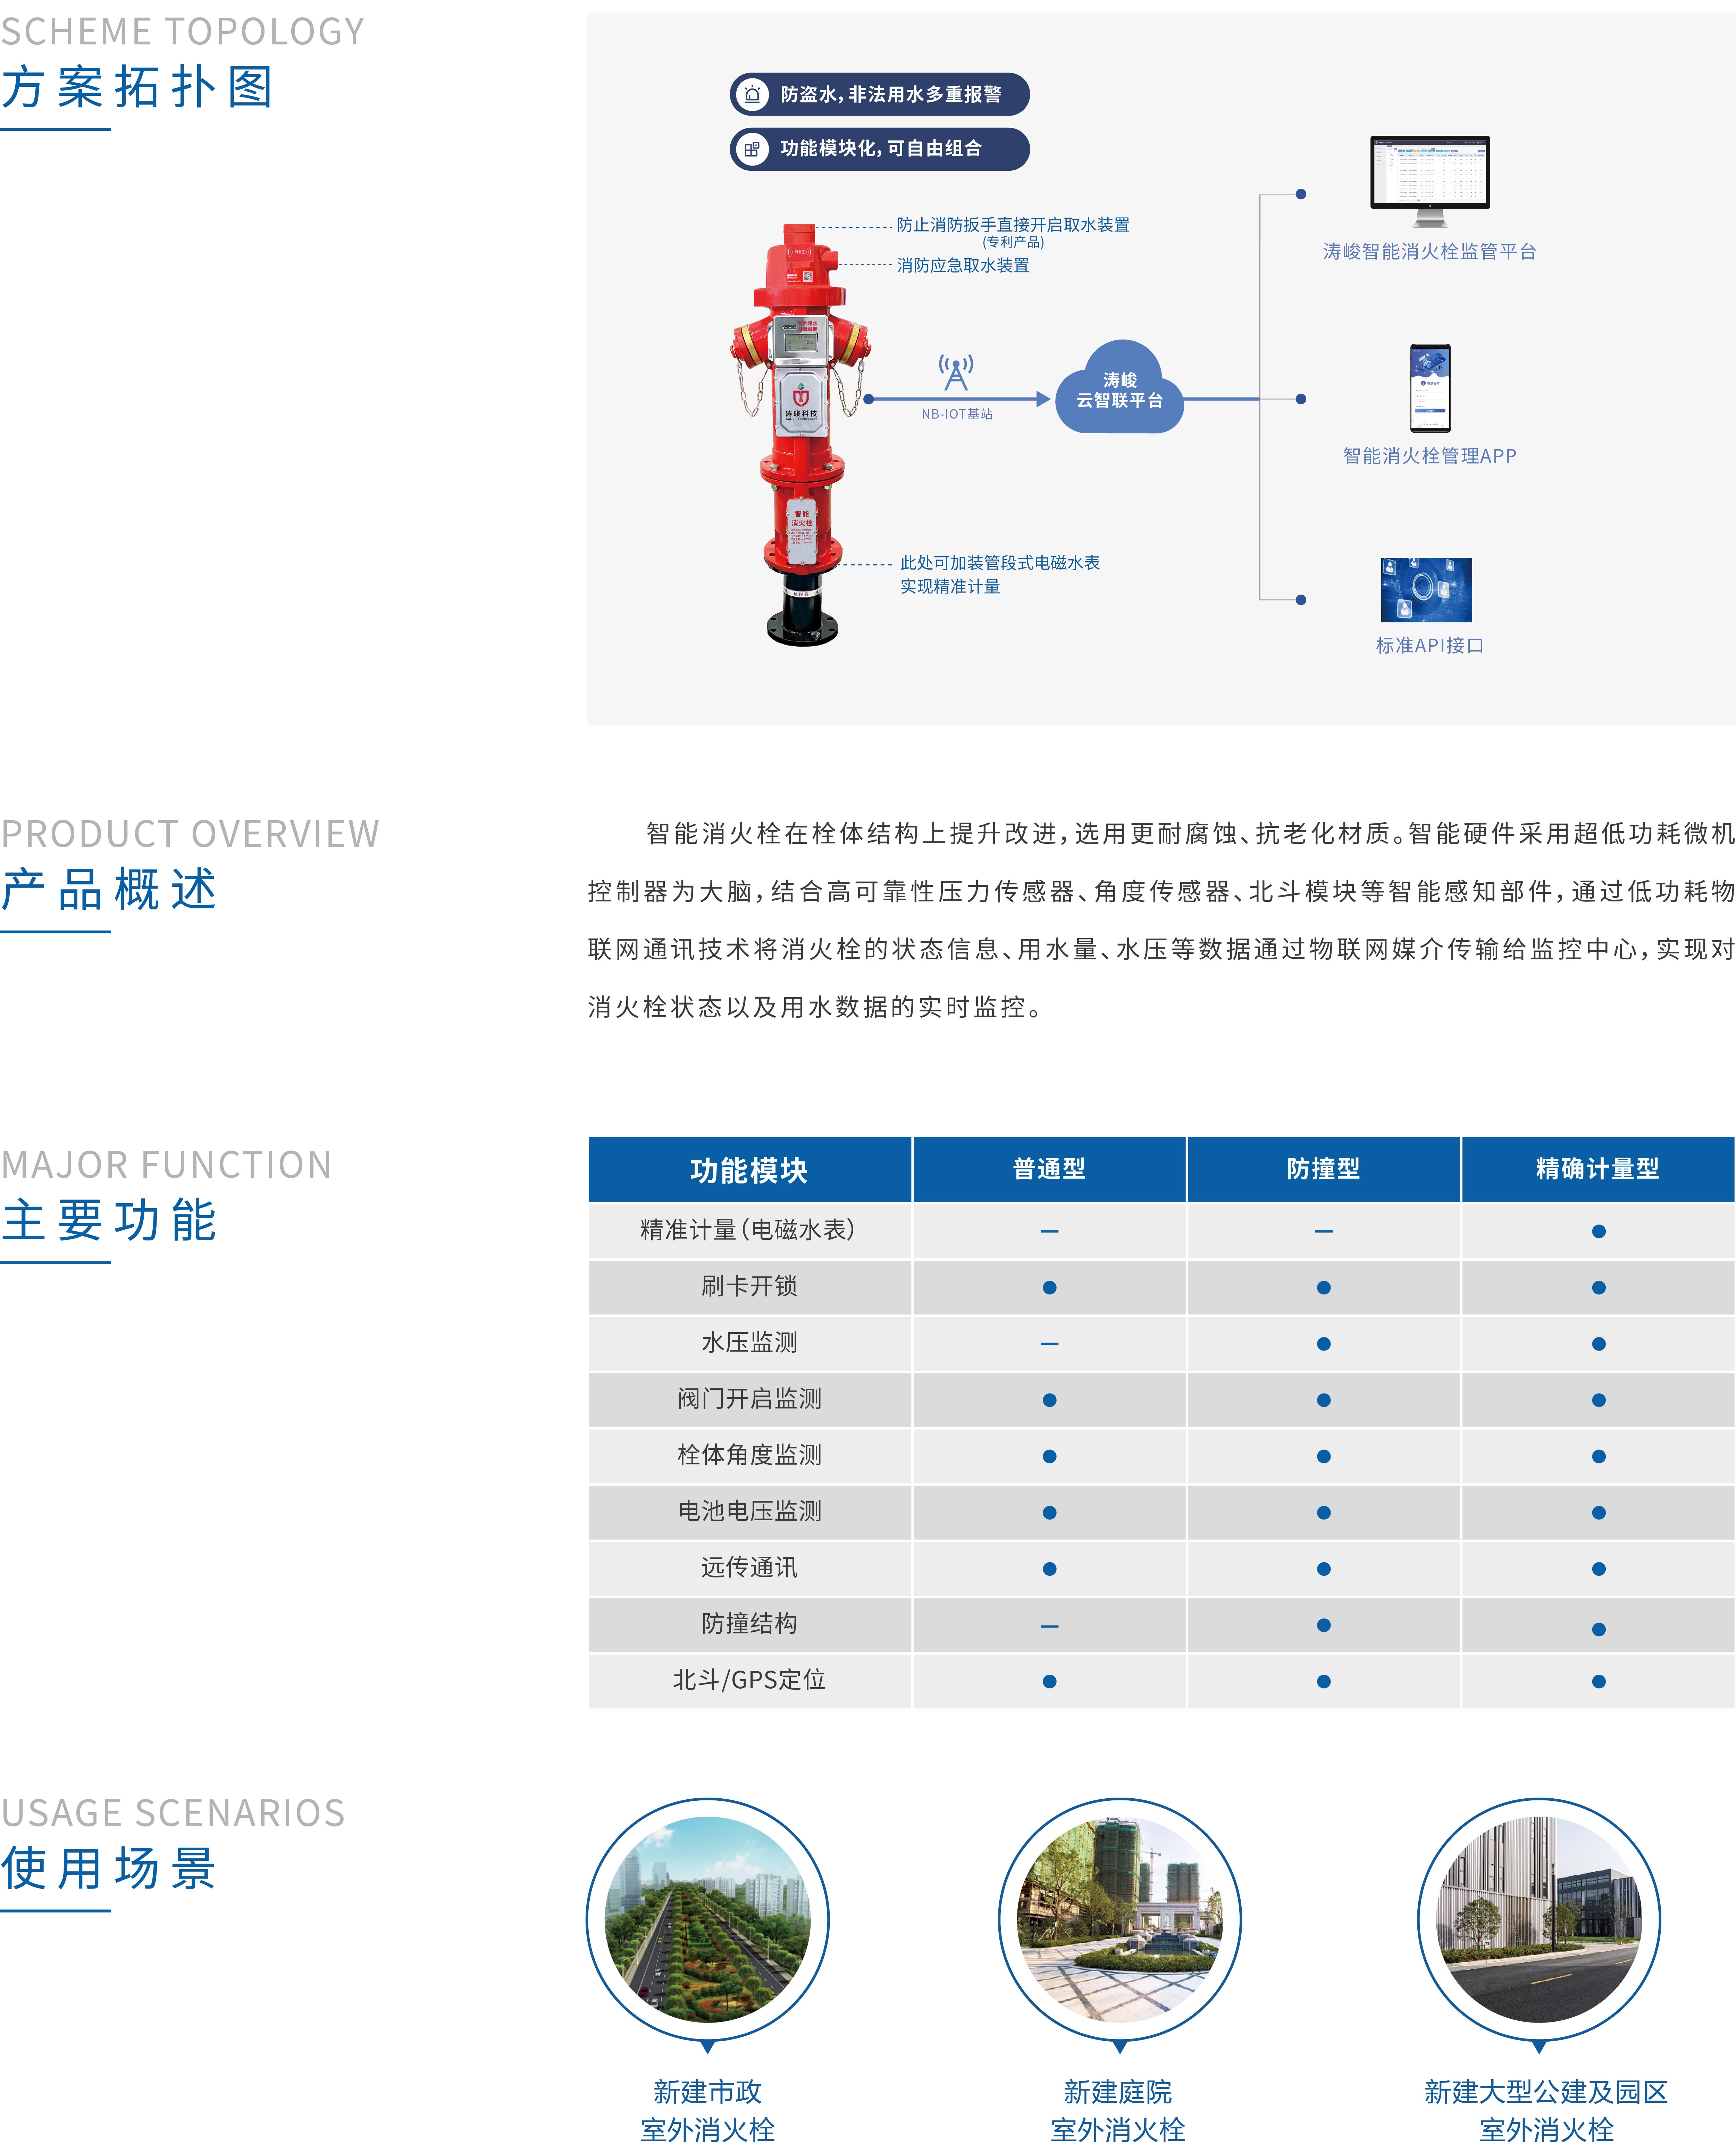Click the 普通型 dot in 刷卡开锁 row

1049,1287
